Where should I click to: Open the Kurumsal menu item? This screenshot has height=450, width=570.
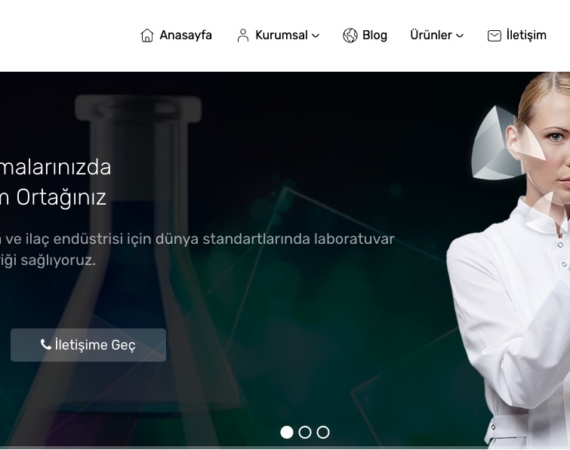pos(281,35)
